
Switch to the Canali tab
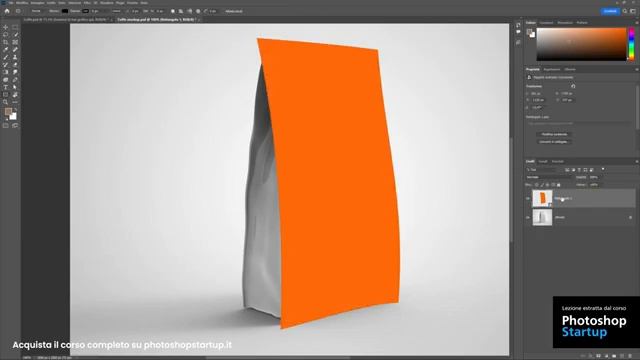(543, 162)
